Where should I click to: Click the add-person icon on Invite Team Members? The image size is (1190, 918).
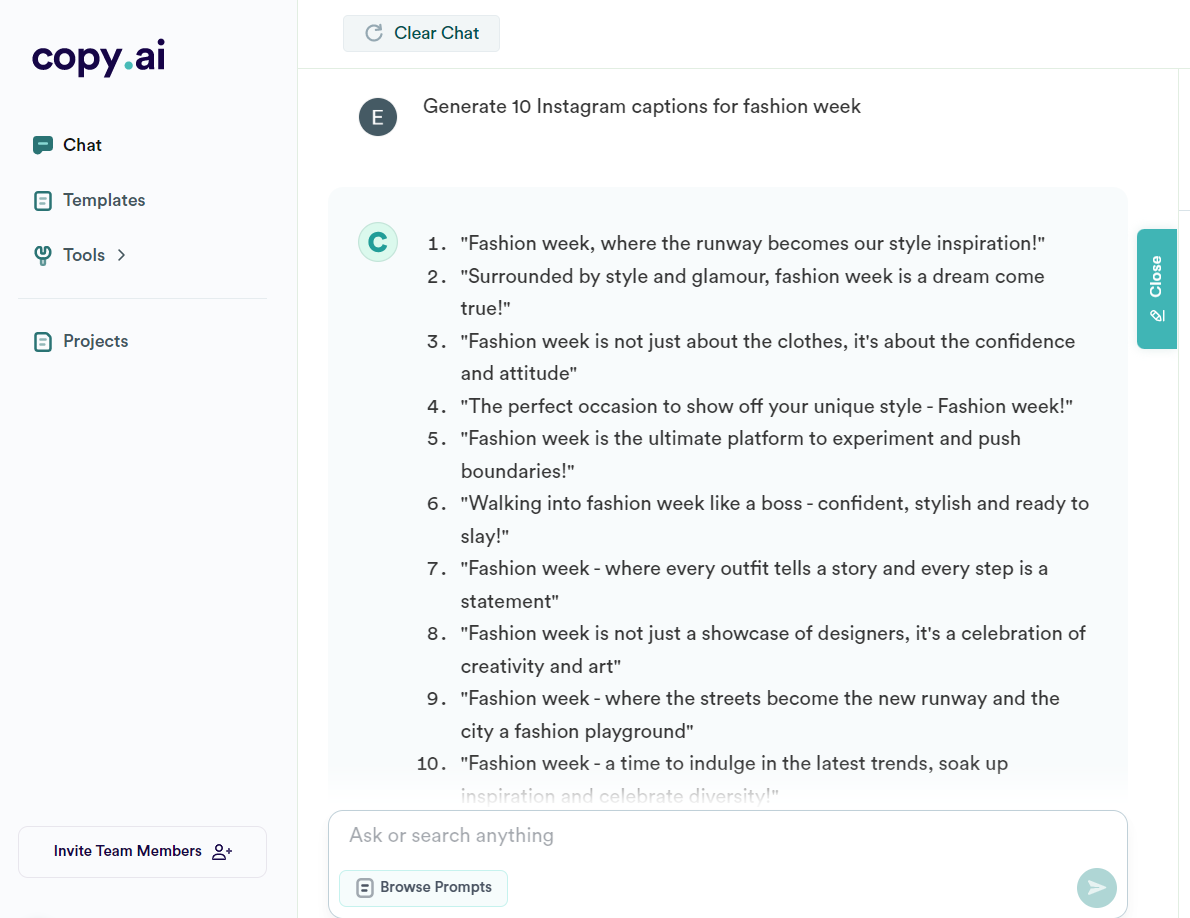[x=222, y=852]
